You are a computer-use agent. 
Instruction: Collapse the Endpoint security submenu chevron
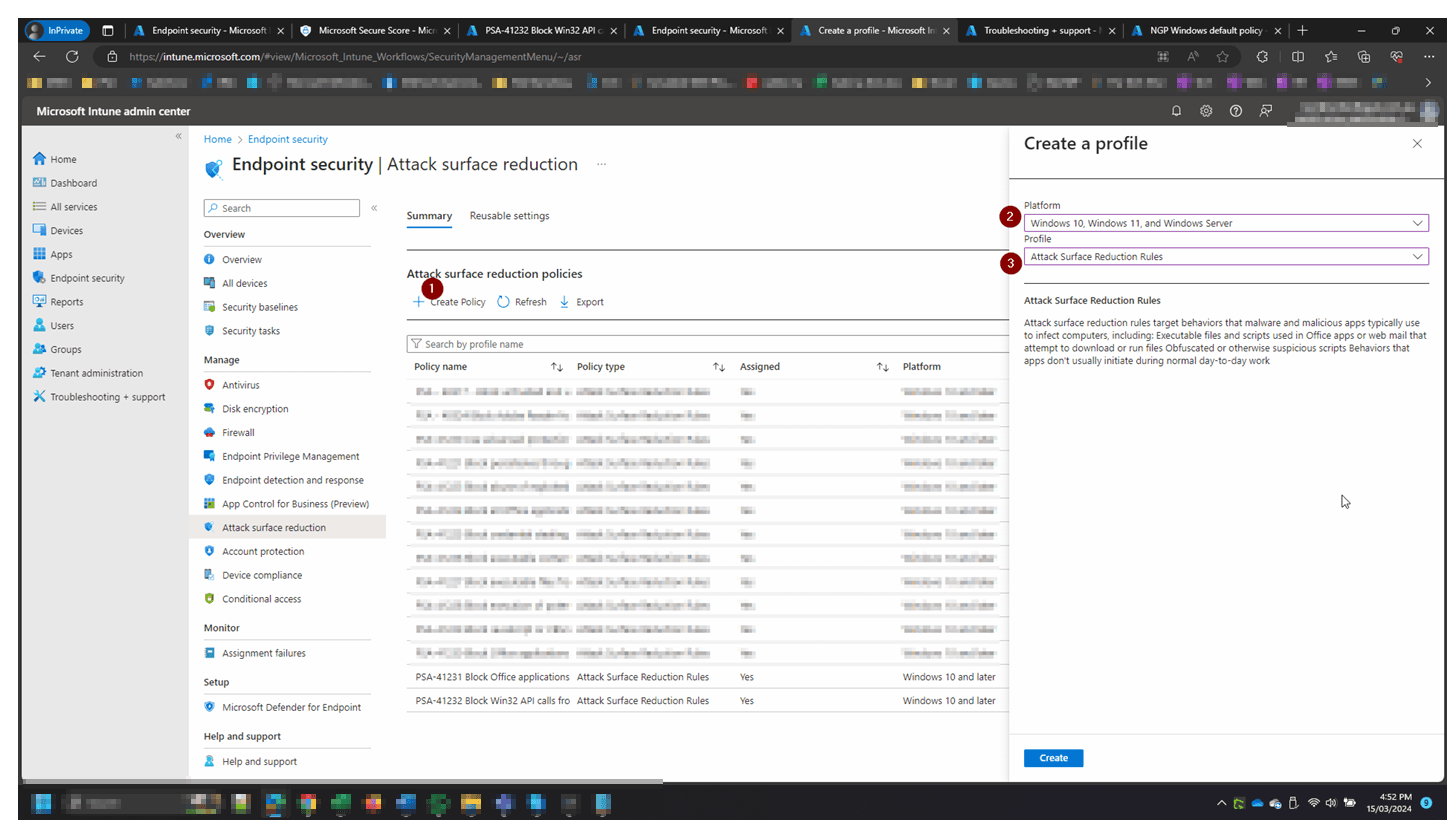(374, 208)
